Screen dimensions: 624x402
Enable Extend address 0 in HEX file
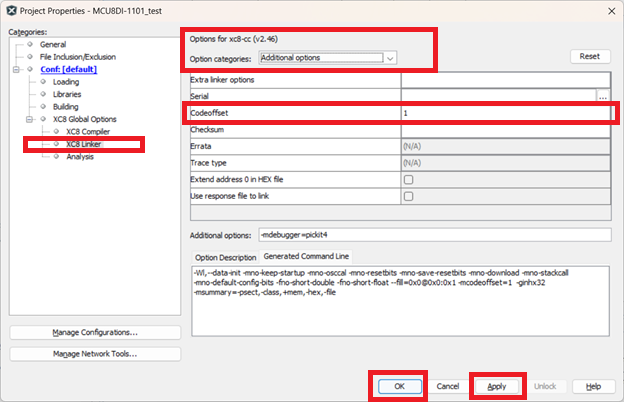coord(407,179)
